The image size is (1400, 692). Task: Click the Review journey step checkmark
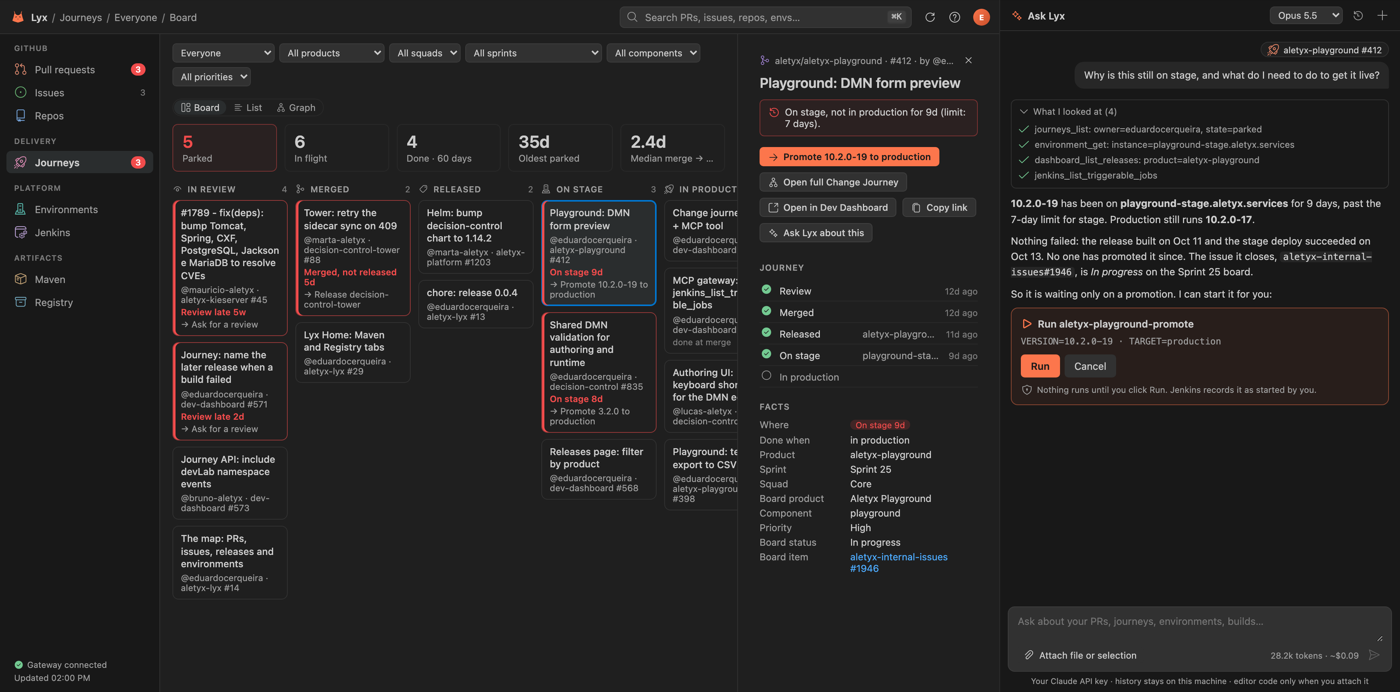point(767,290)
